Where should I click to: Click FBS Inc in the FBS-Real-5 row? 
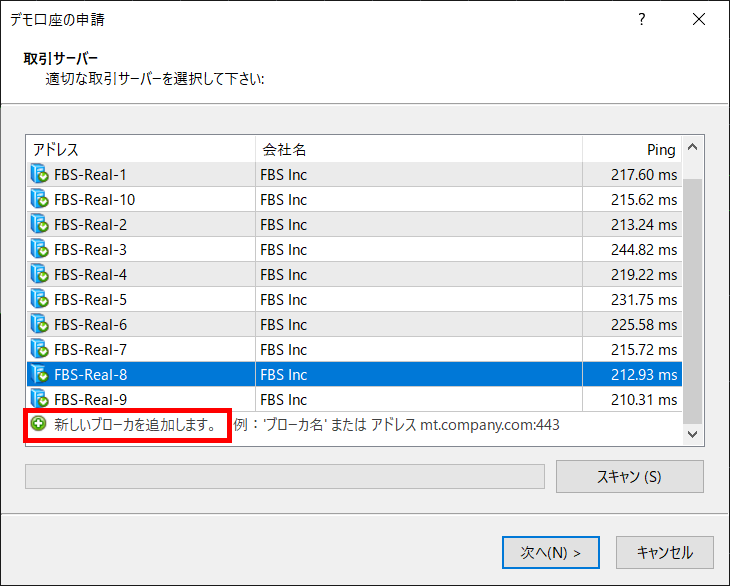(x=284, y=300)
